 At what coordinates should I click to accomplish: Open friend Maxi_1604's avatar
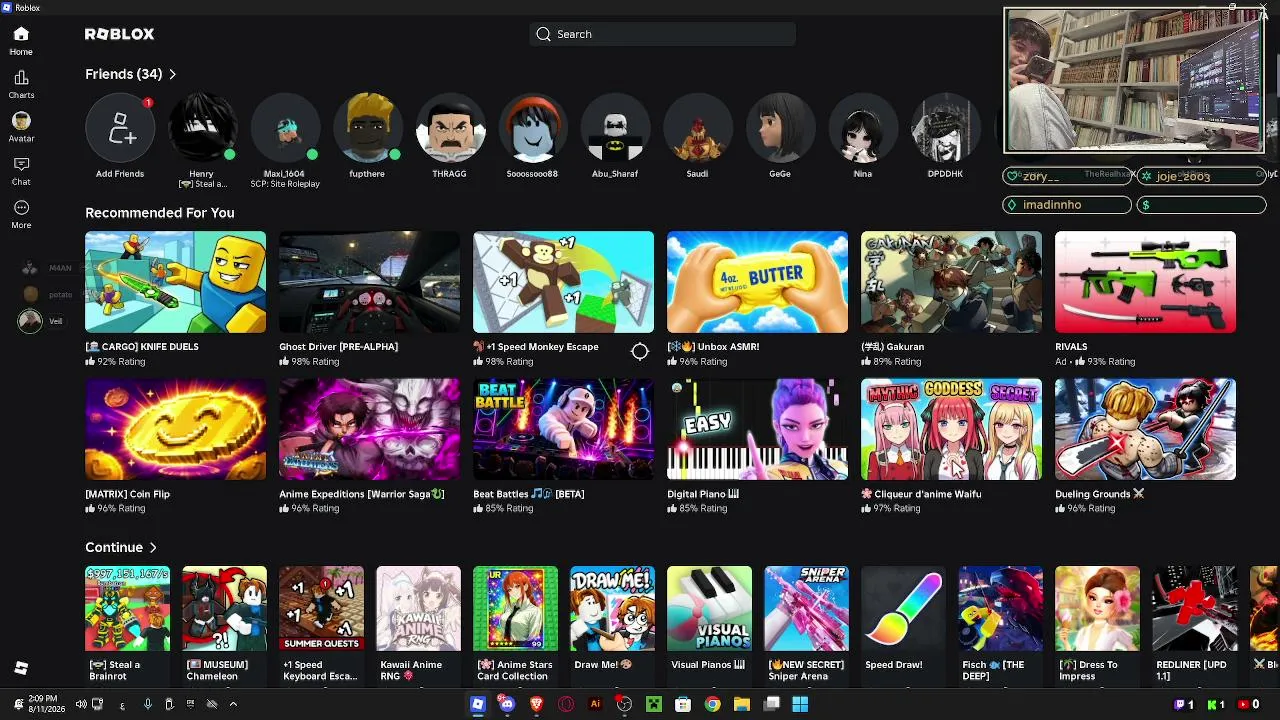(x=285, y=128)
